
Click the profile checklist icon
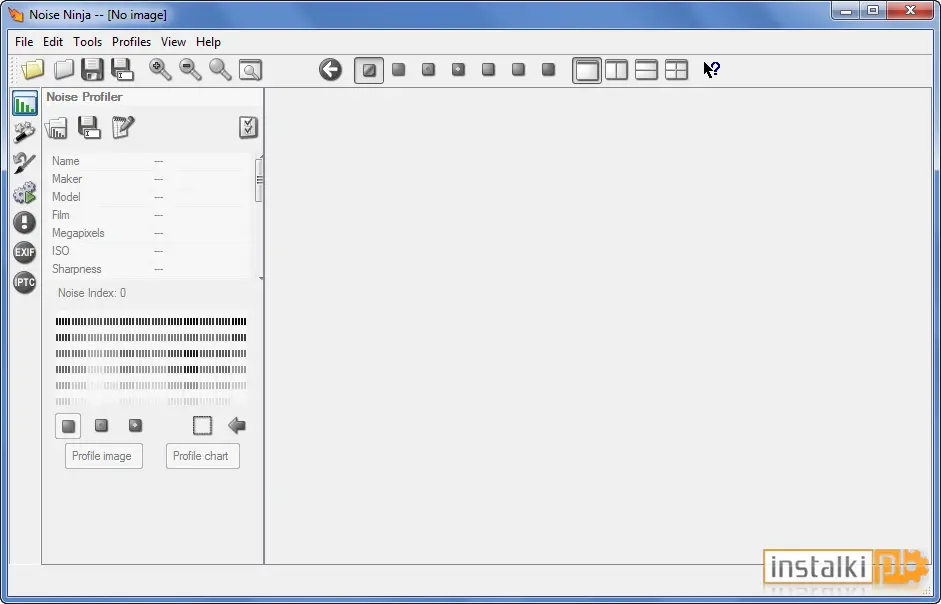click(x=248, y=127)
